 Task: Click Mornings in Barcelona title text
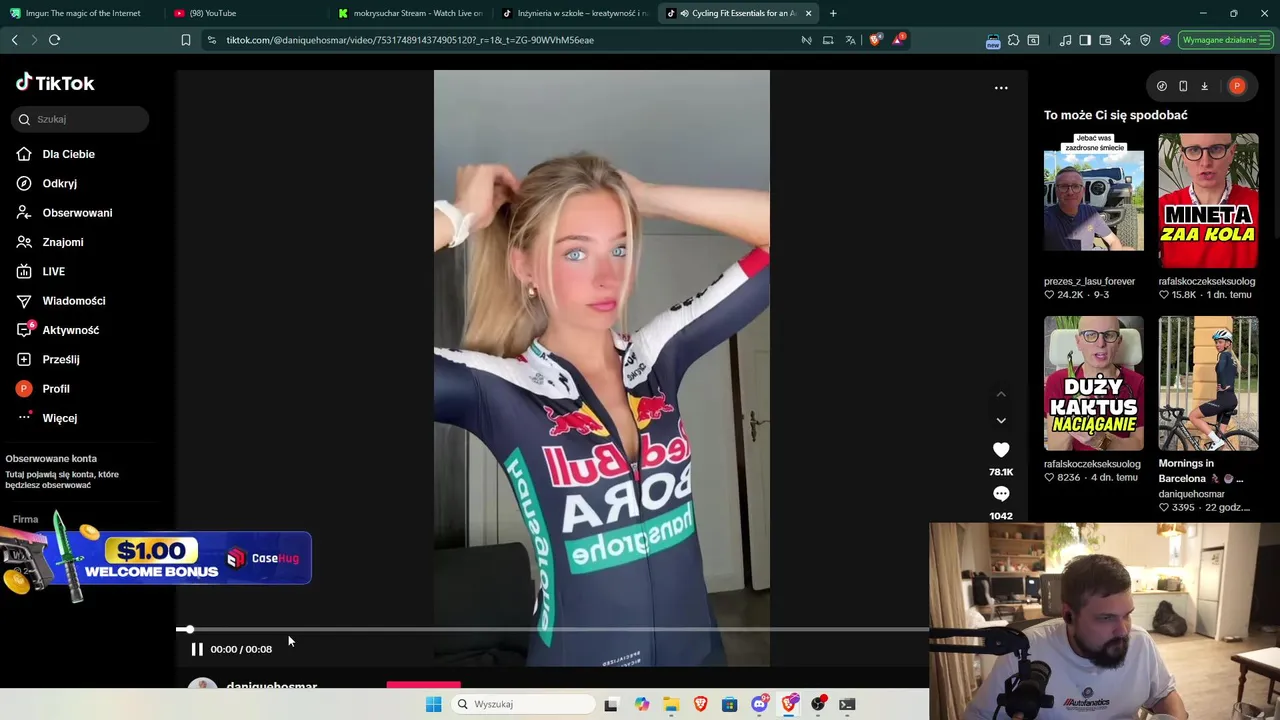pos(1201,471)
